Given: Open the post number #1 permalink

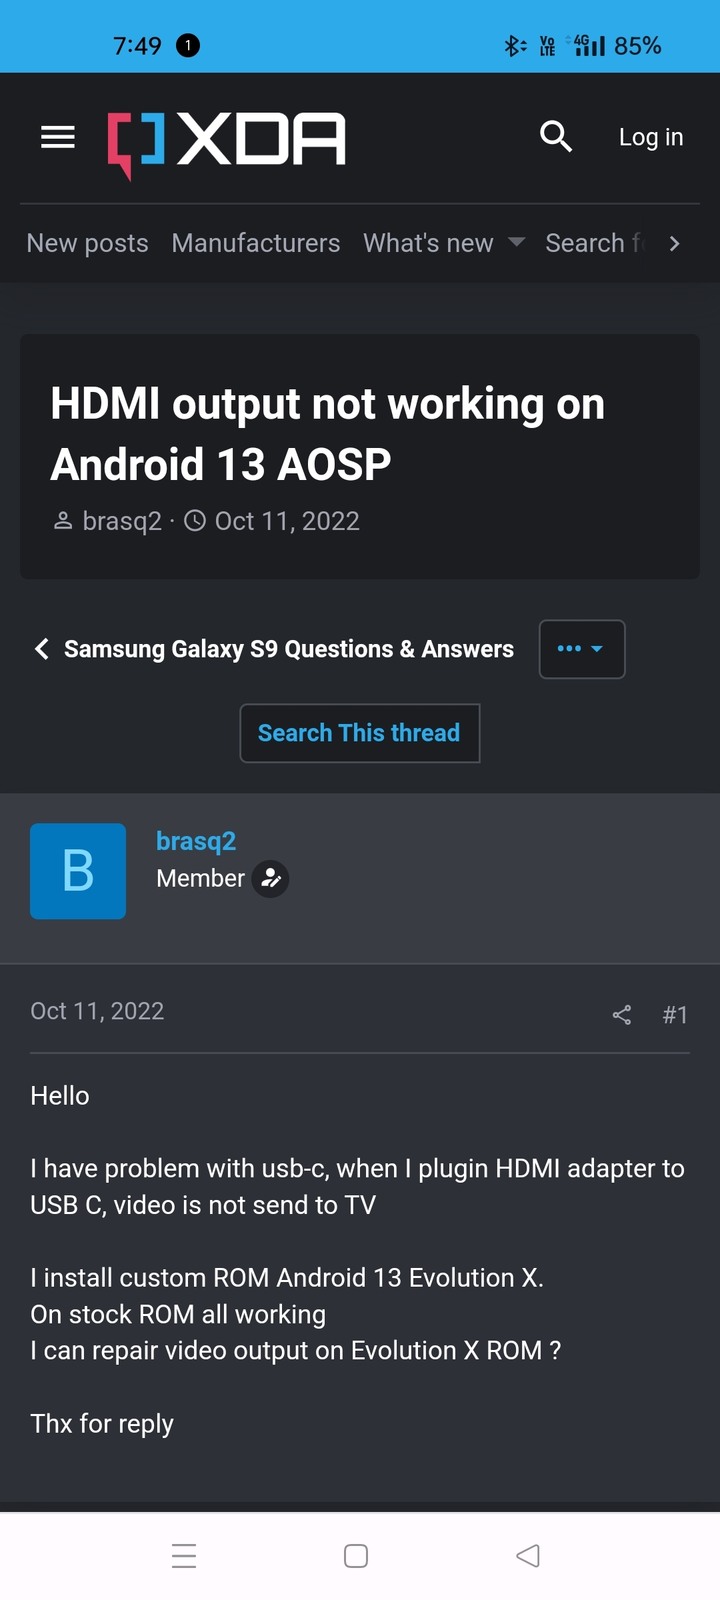Looking at the screenshot, I should click(x=675, y=1015).
